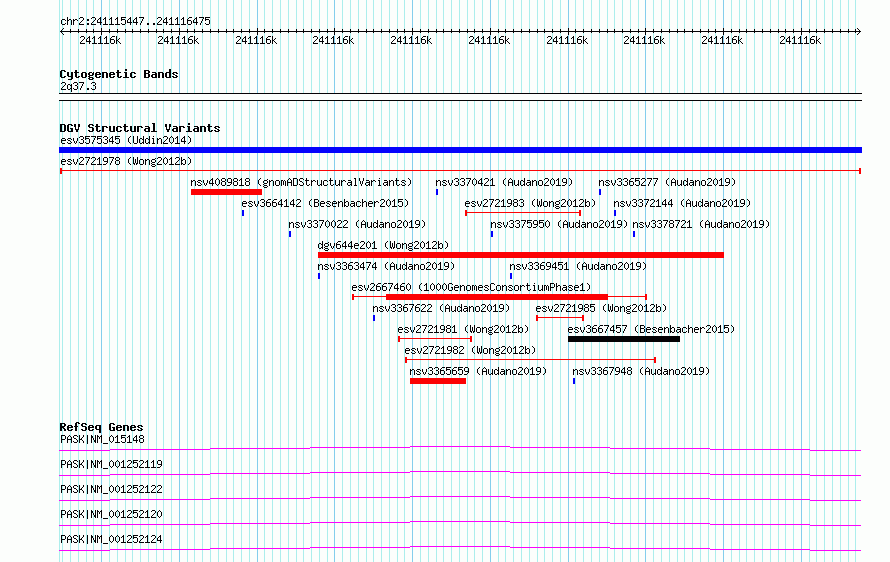Click thin red esv2721981 interval line
The height and width of the screenshot is (562, 890).
point(435,339)
